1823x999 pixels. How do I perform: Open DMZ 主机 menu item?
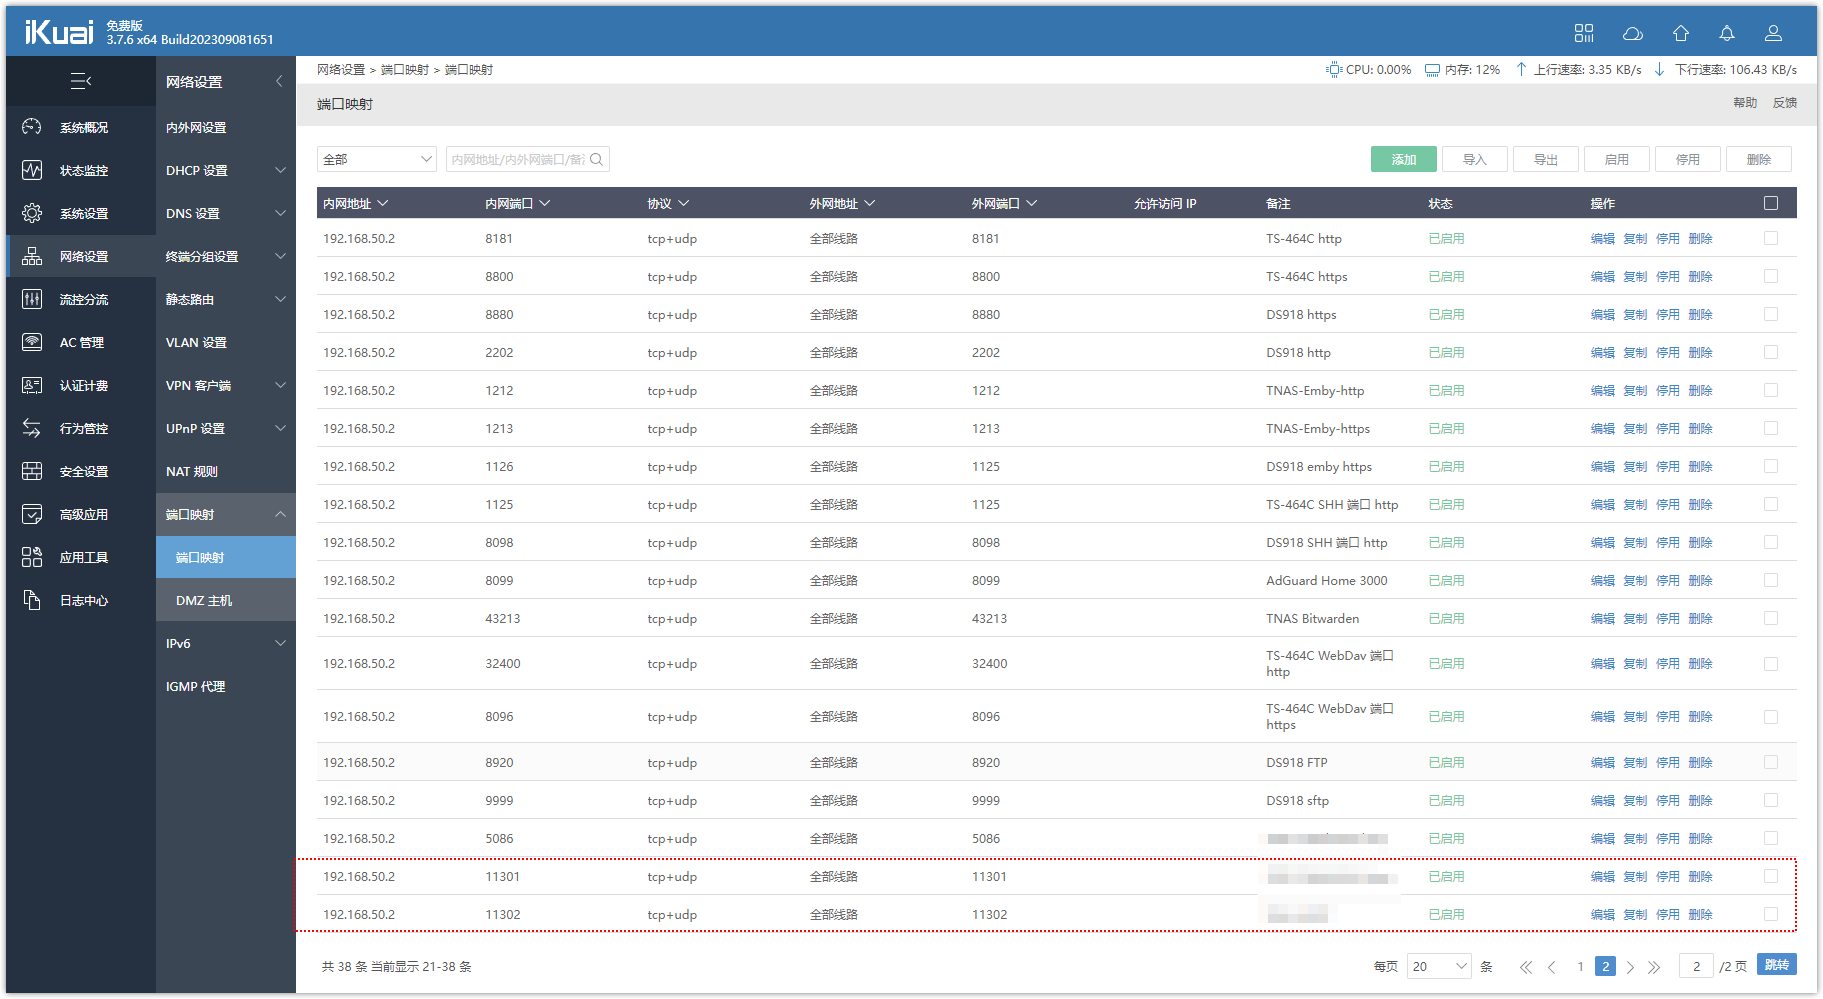coord(226,600)
